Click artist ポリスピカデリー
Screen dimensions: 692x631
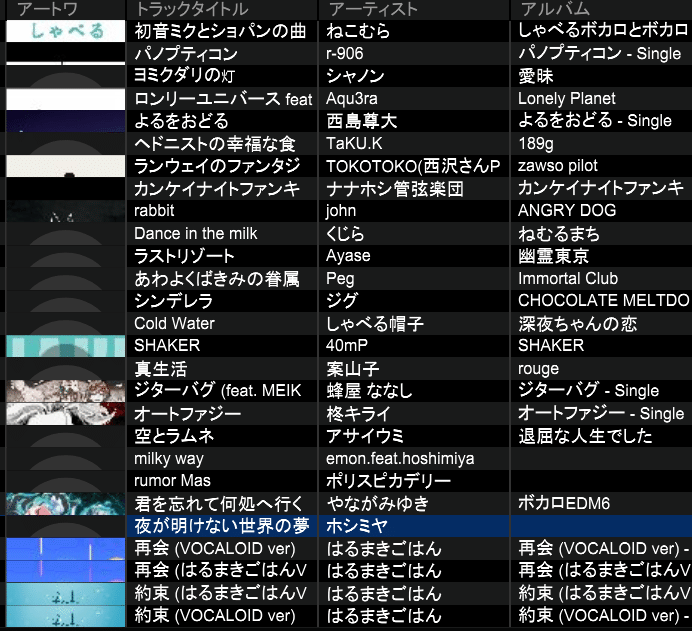click(388, 481)
